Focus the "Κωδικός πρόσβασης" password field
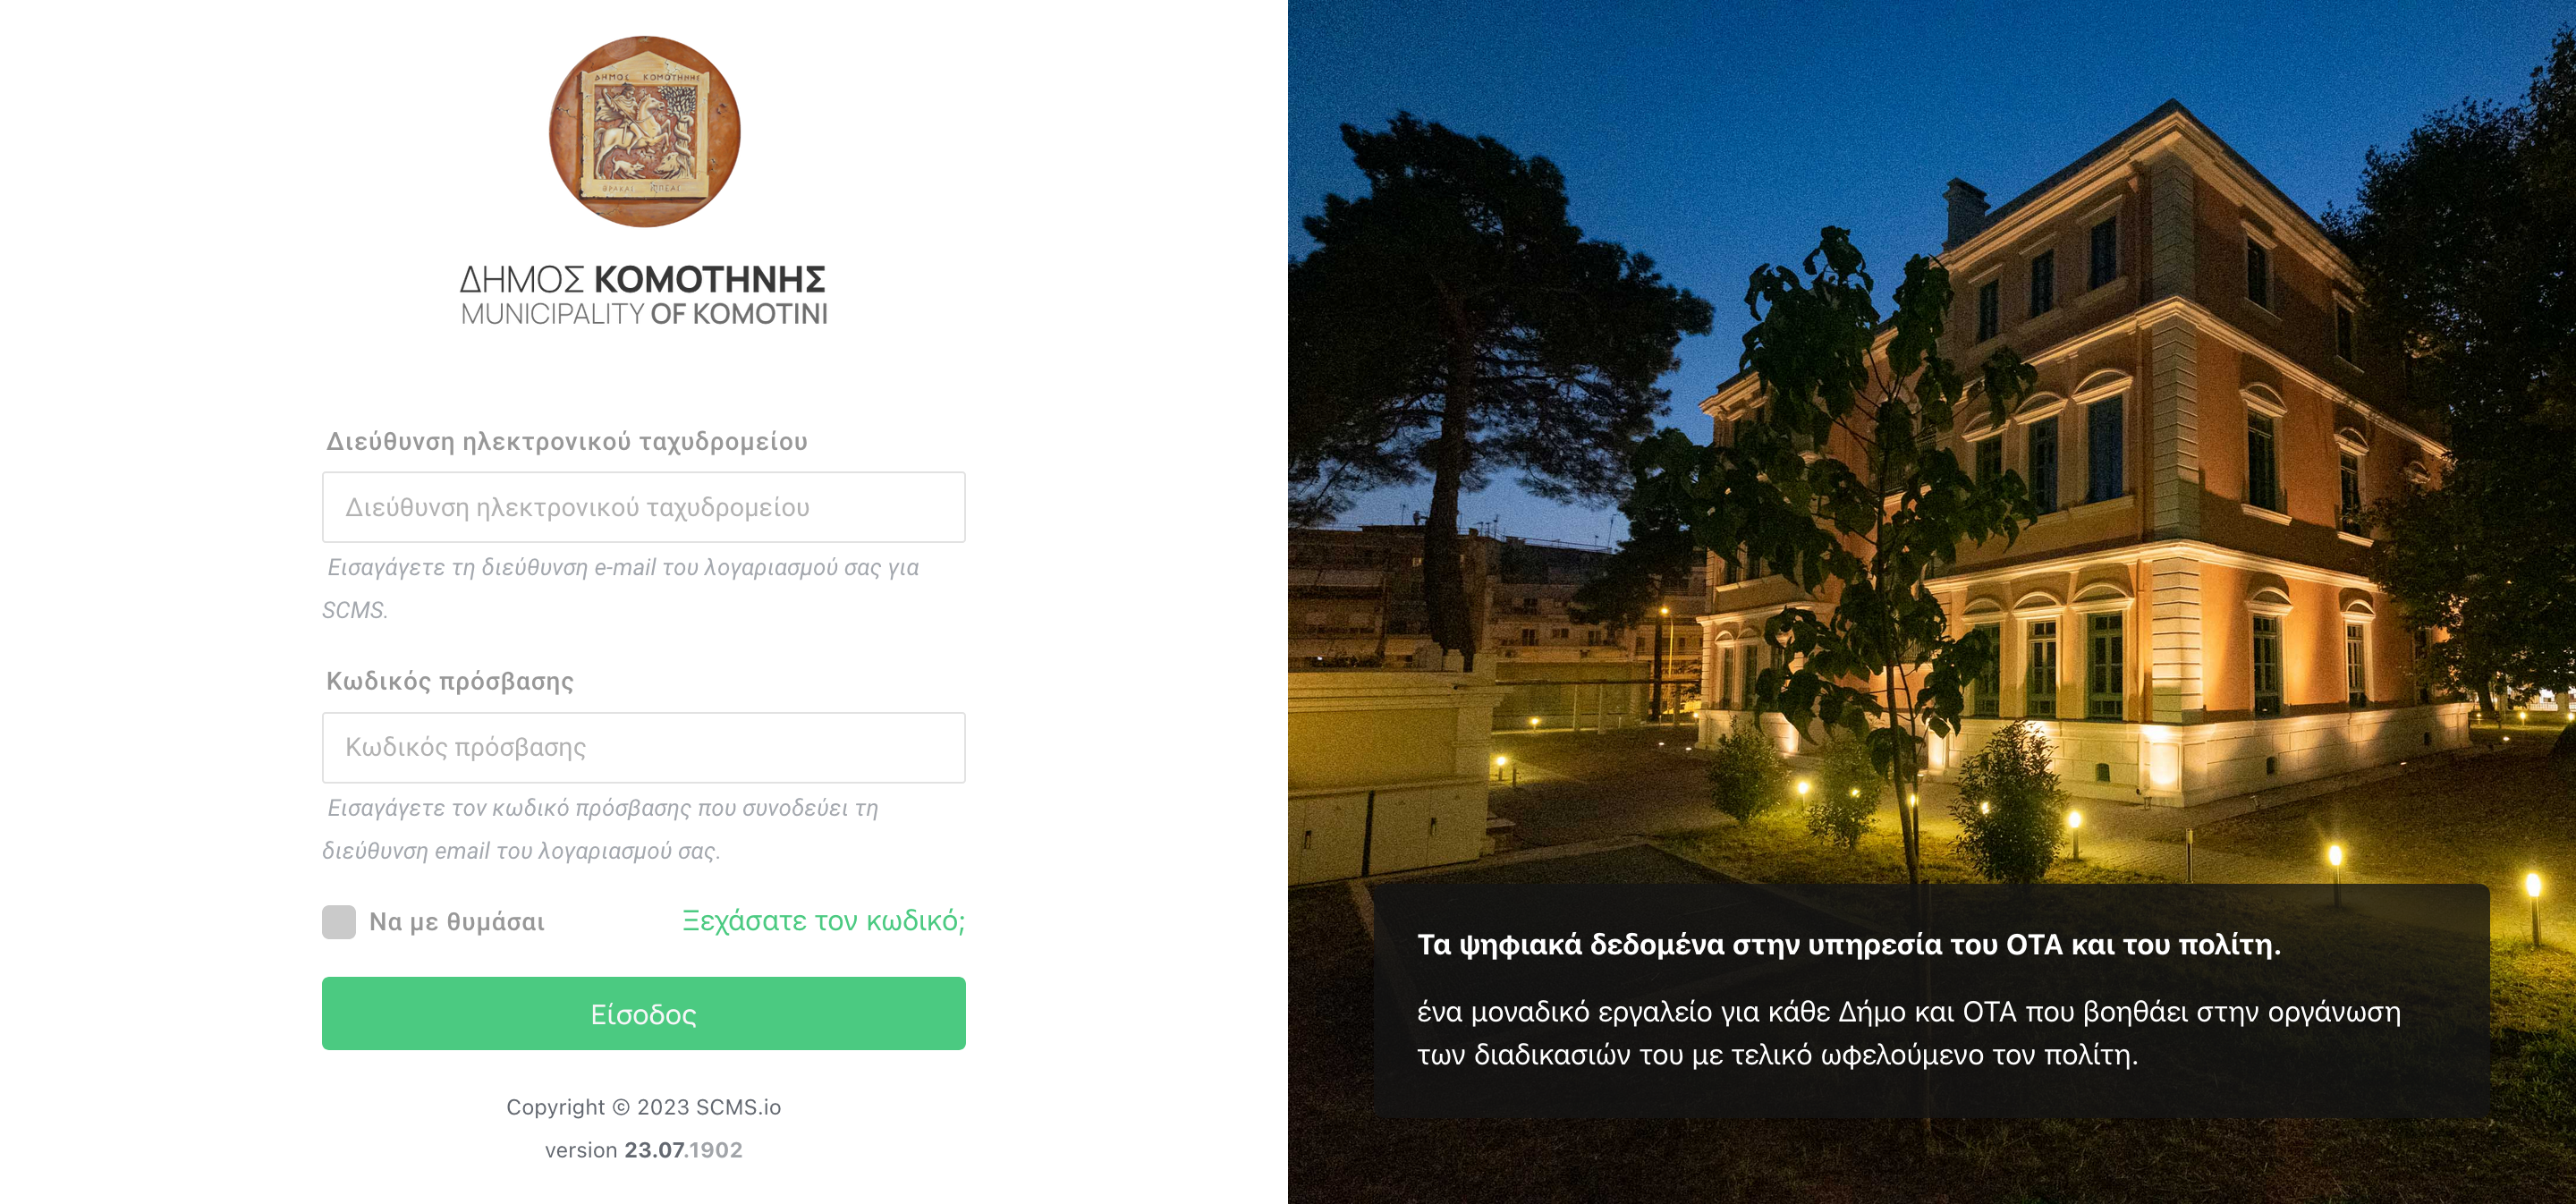Image resolution: width=2576 pixels, height=1204 pixels. click(644, 747)
